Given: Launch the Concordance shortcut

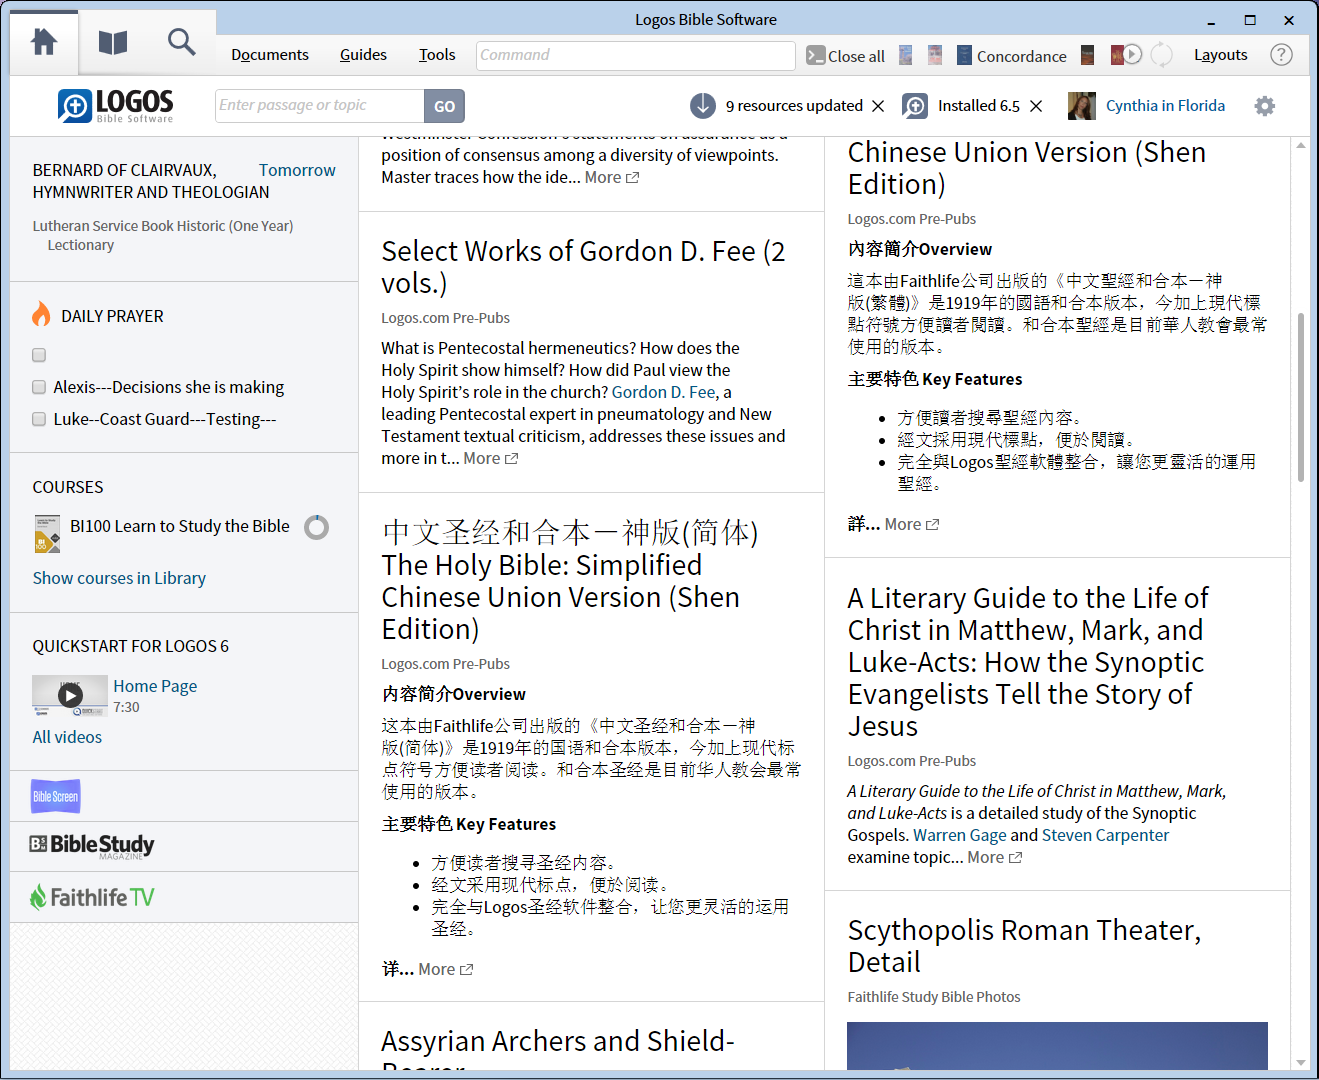Looking at the screenshot, I should point(1012,56).
